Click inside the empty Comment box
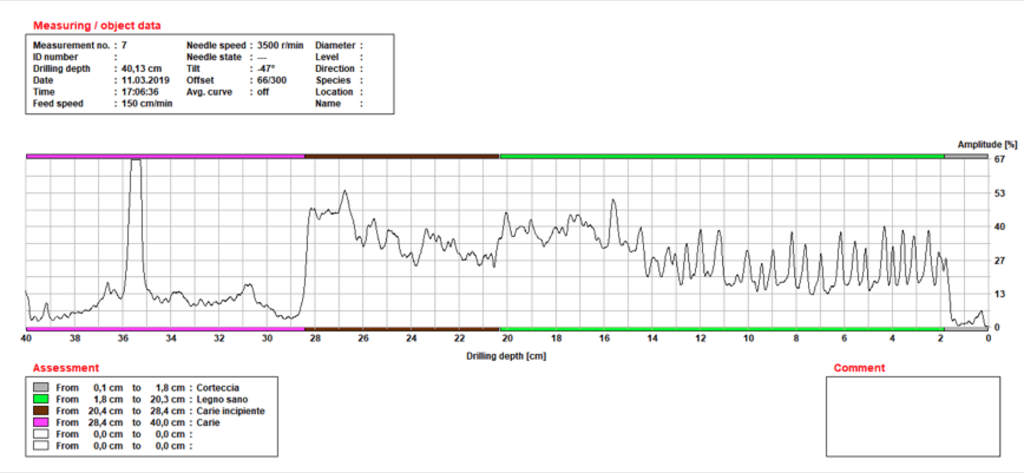Image resolution: width=1024 pixels, height=473 pixels. (x=912, y=416)
